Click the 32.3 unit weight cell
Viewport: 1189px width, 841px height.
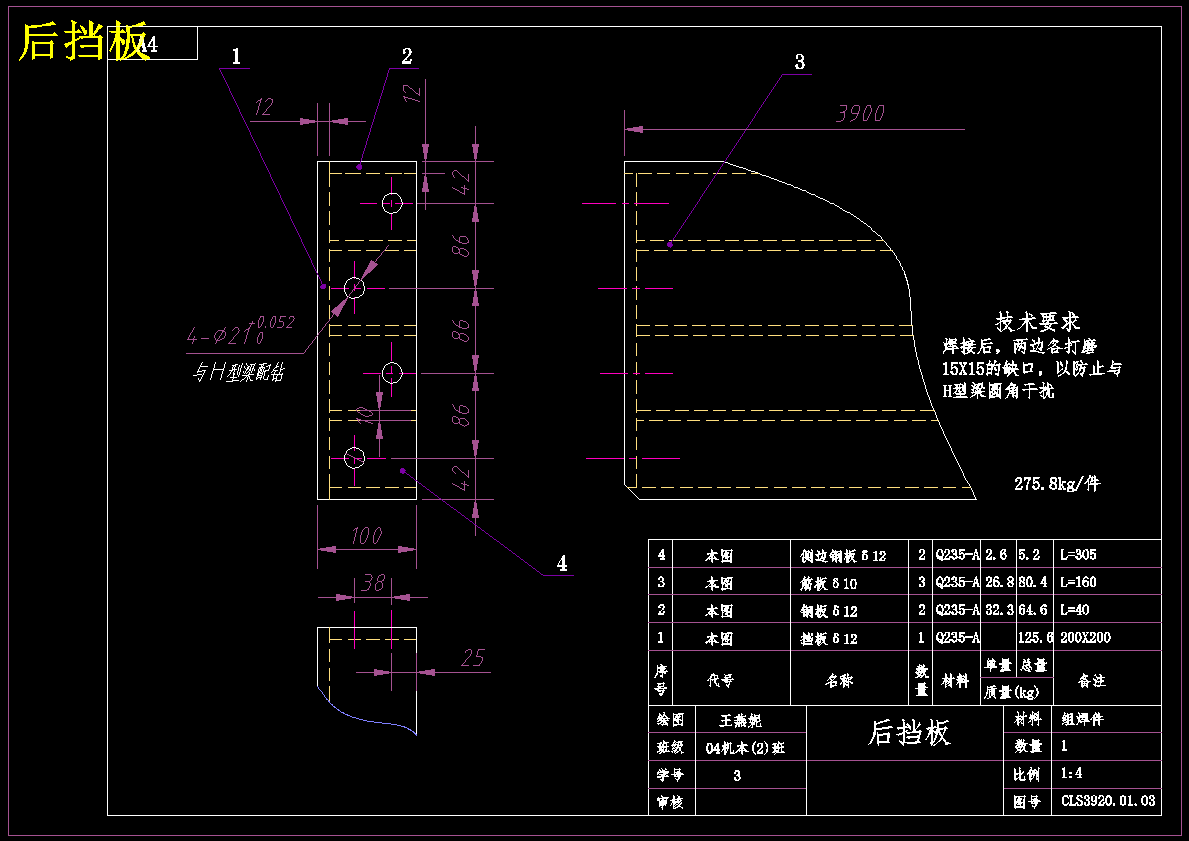click(999, 610)
